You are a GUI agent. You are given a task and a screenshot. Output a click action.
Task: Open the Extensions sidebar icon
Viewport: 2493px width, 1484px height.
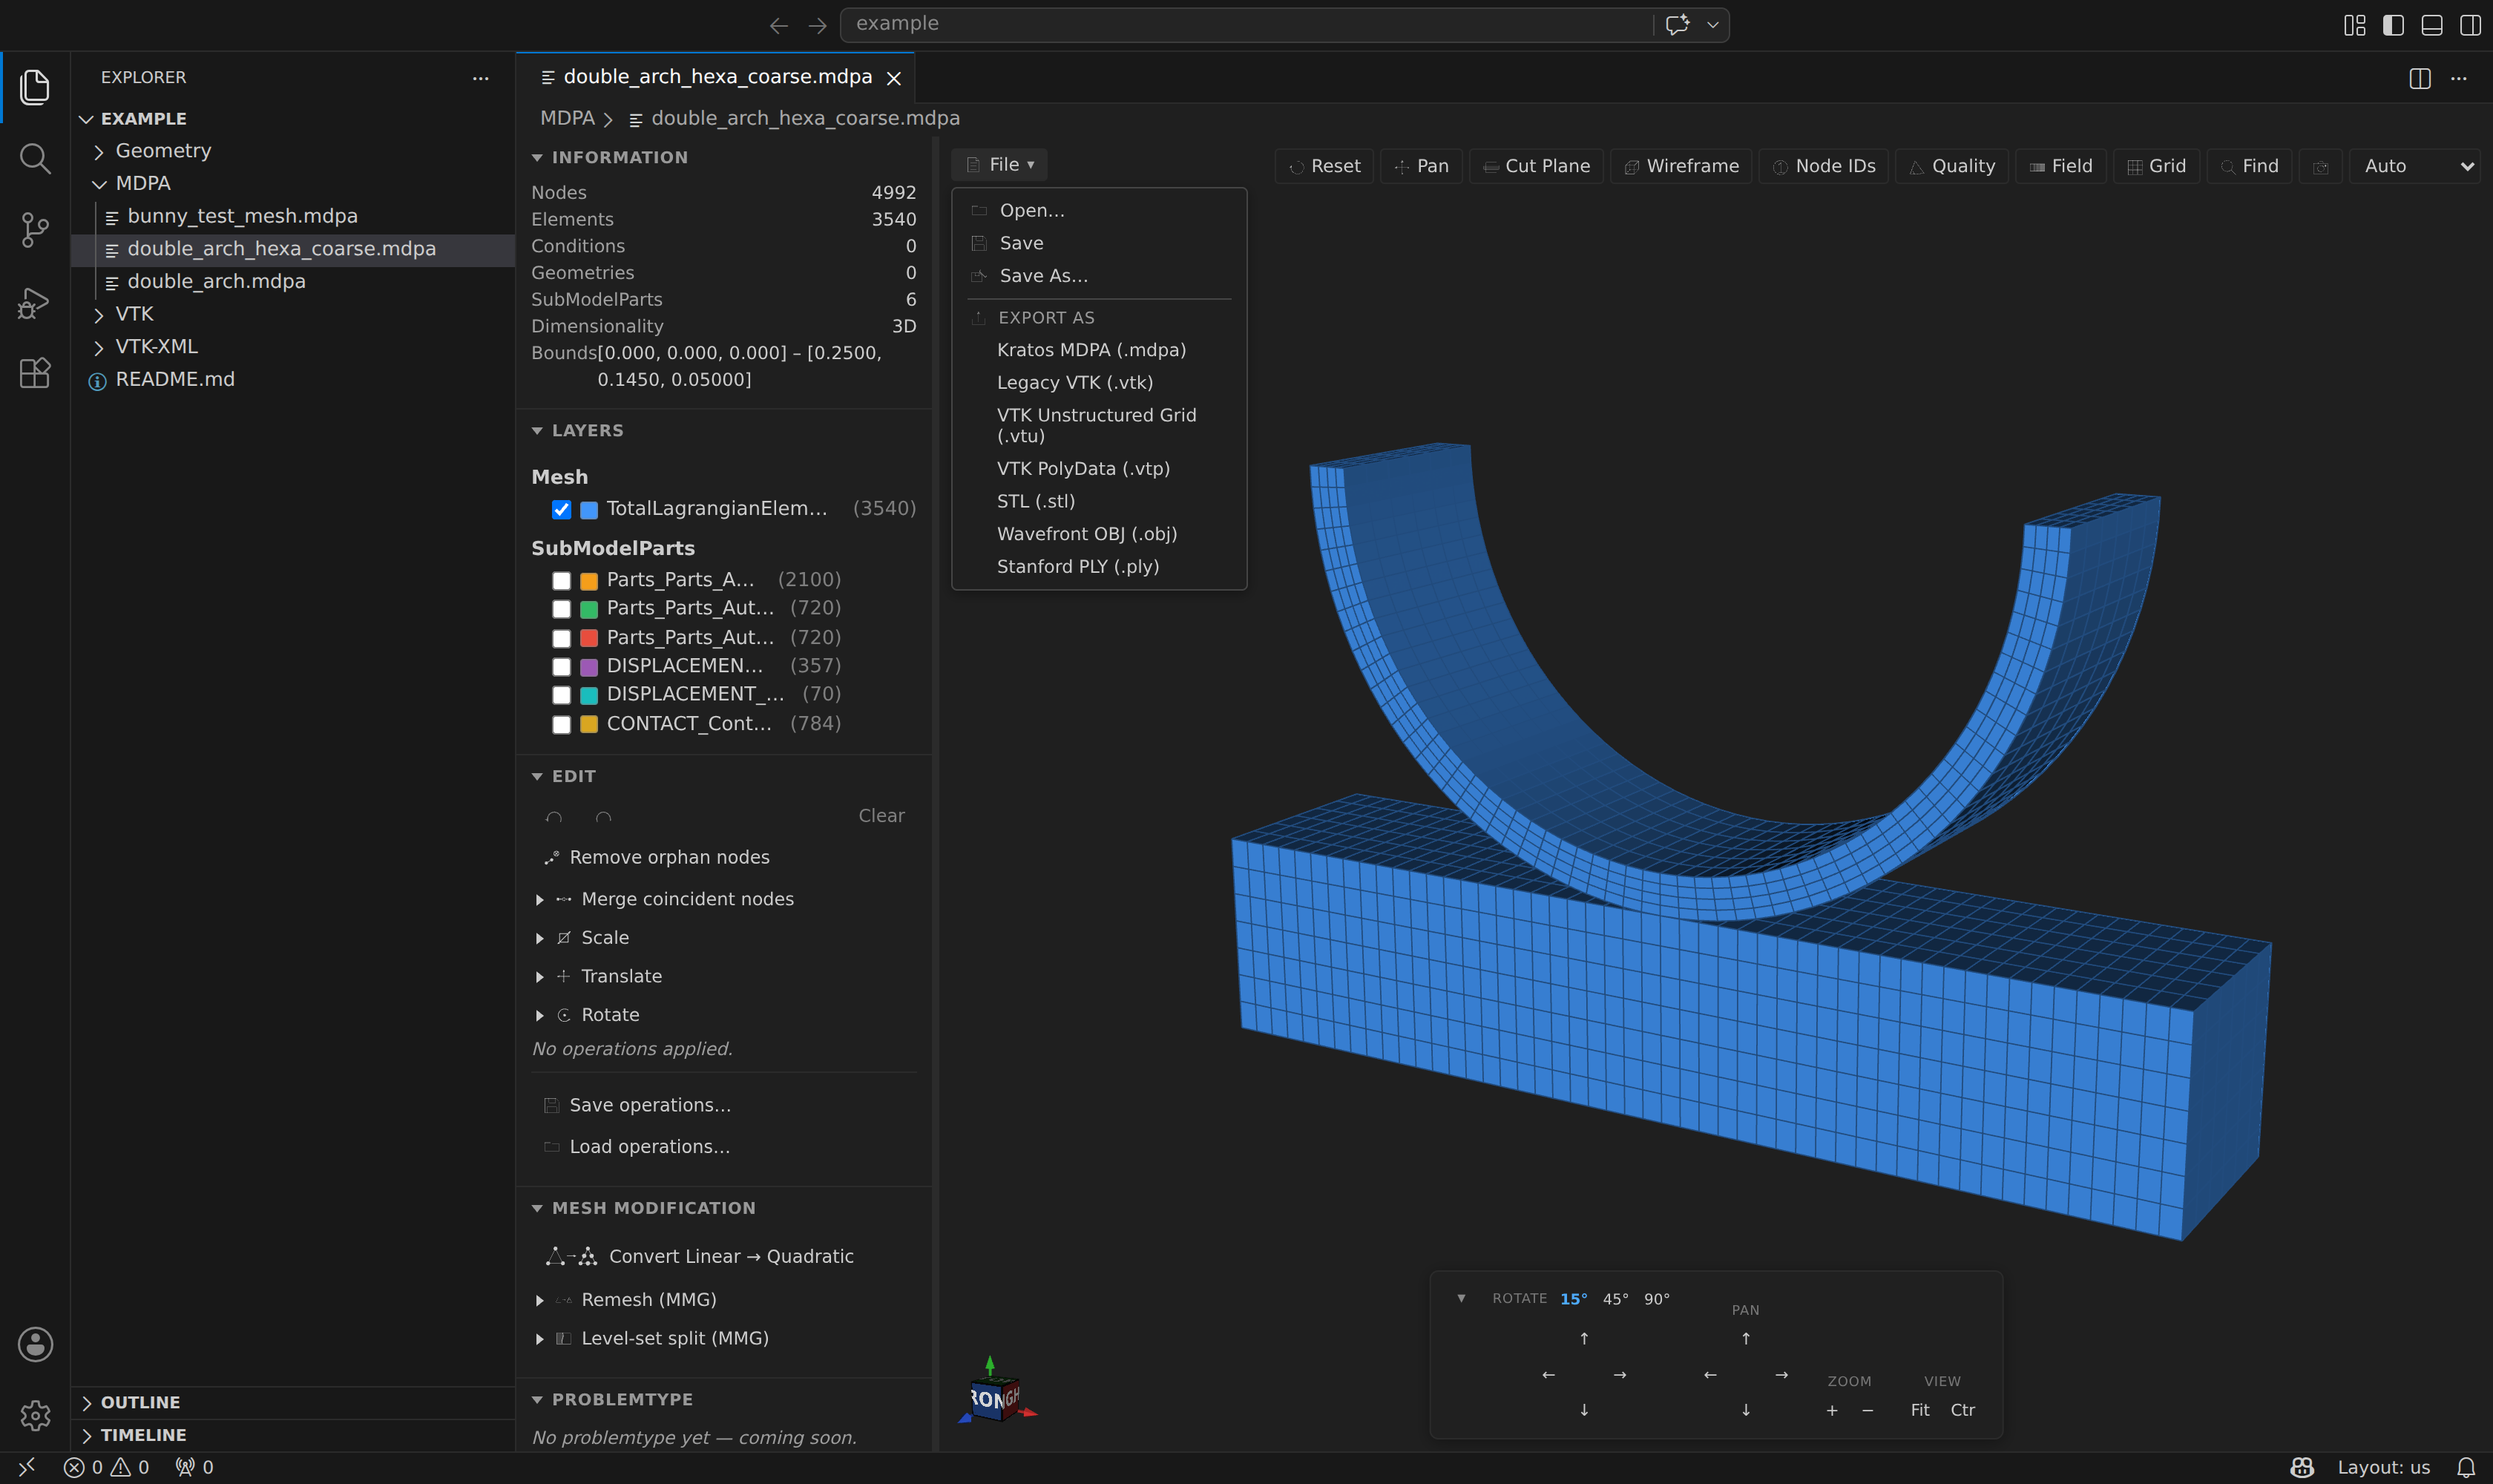pyautogui.click(x=35, y=373)
